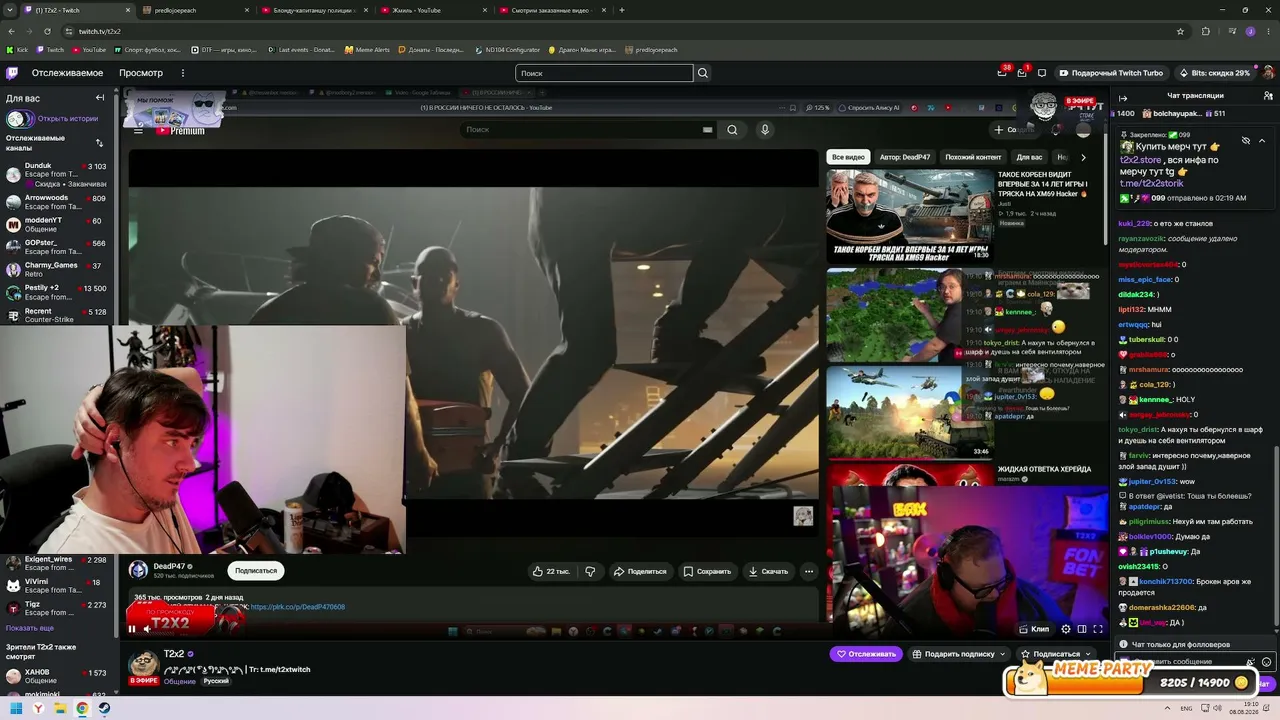
Task: Open a new browser tab
Action: [x=622, y=10]
